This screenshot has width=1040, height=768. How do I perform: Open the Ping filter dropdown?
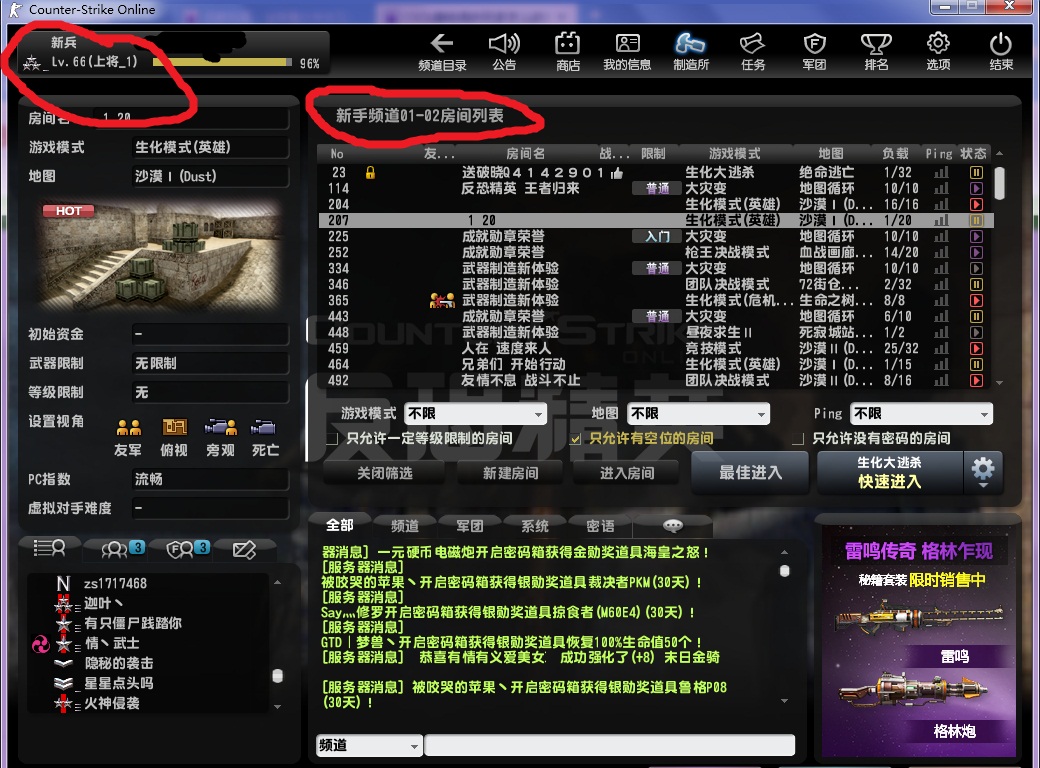tap(921, 414)
